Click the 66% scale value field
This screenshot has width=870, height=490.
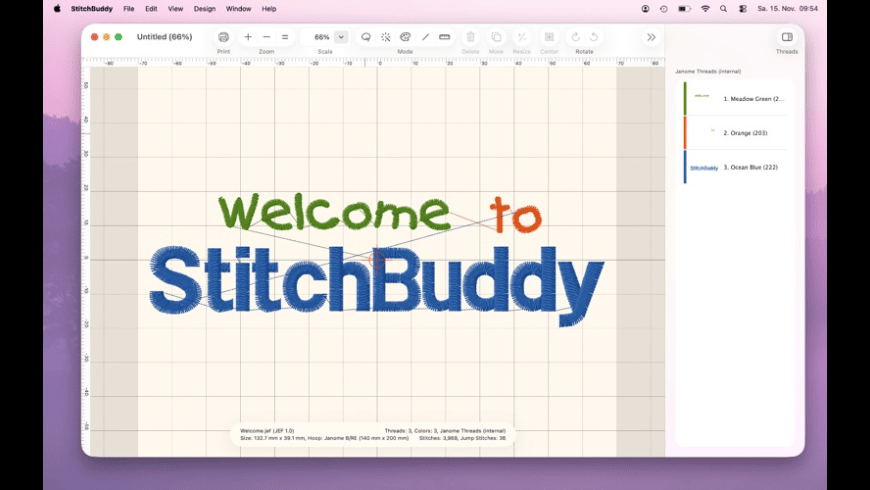[320, 37]
